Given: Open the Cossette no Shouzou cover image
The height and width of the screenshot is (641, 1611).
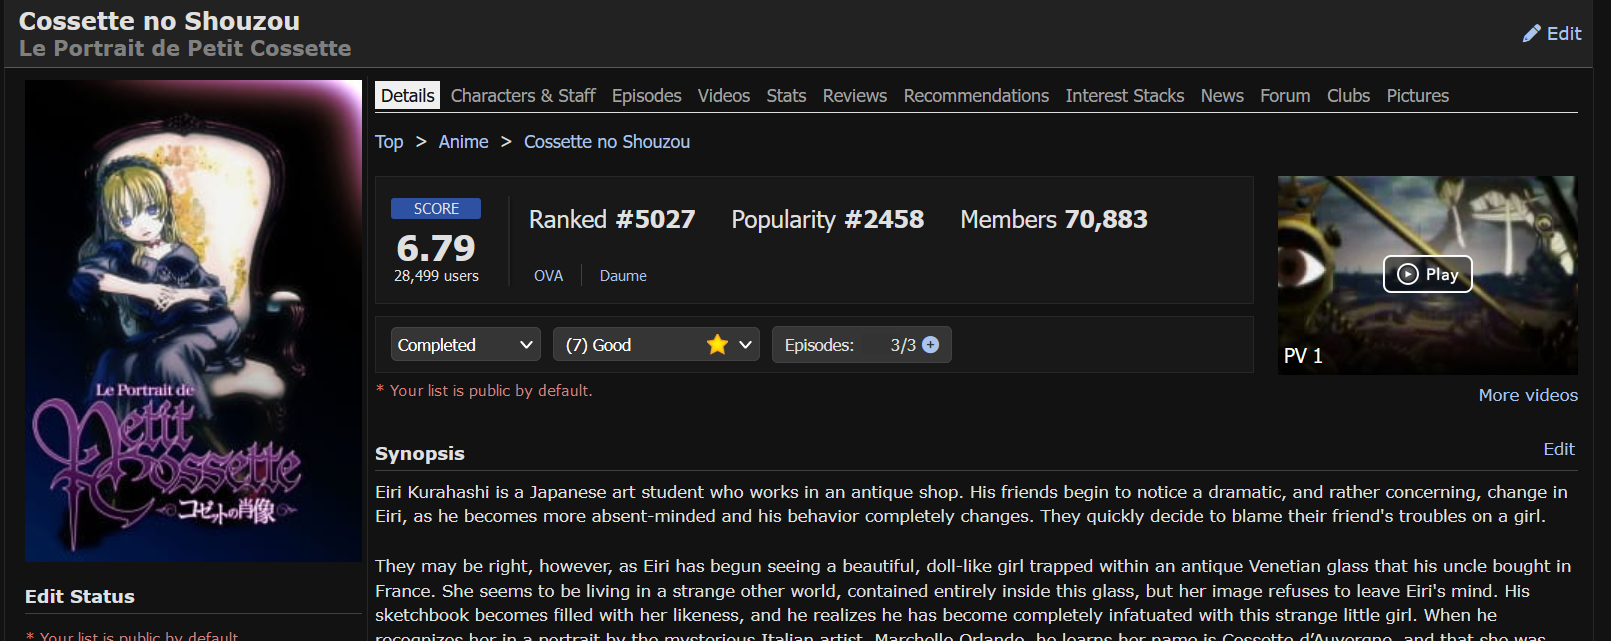Looking at the screenshot, I should coord(193,321).
